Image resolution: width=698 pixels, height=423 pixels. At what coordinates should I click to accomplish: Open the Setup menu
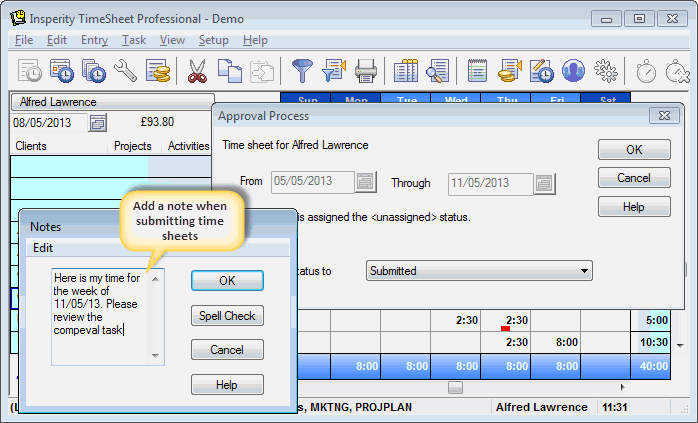pos(214,40)
